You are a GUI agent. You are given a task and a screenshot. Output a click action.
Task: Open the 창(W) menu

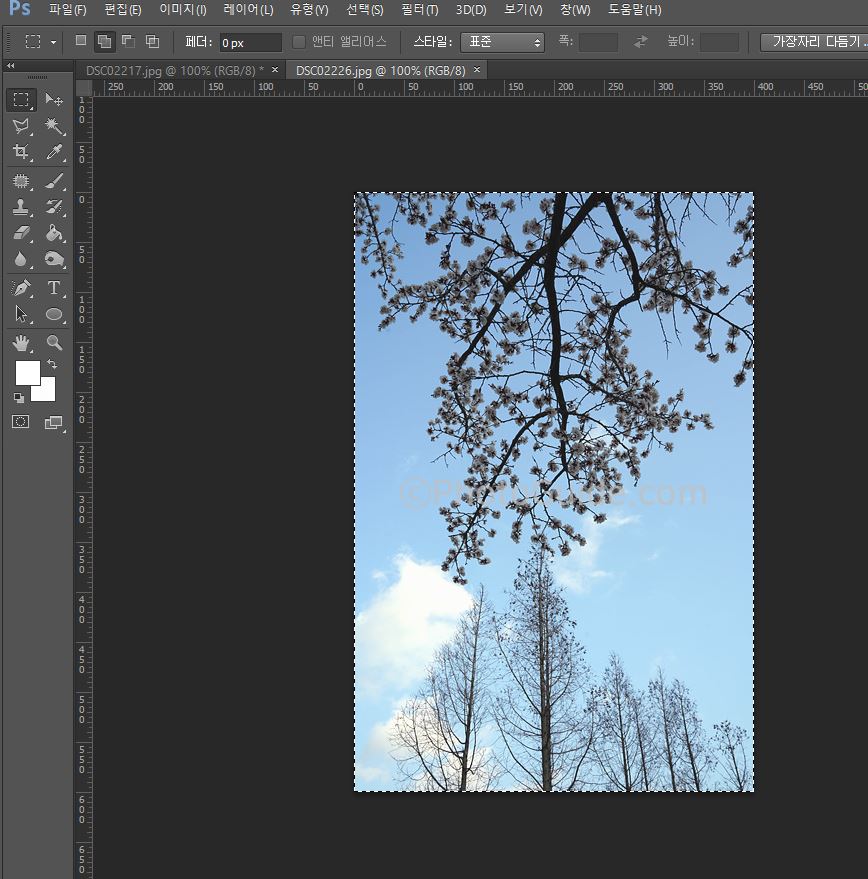pos(575,10)
